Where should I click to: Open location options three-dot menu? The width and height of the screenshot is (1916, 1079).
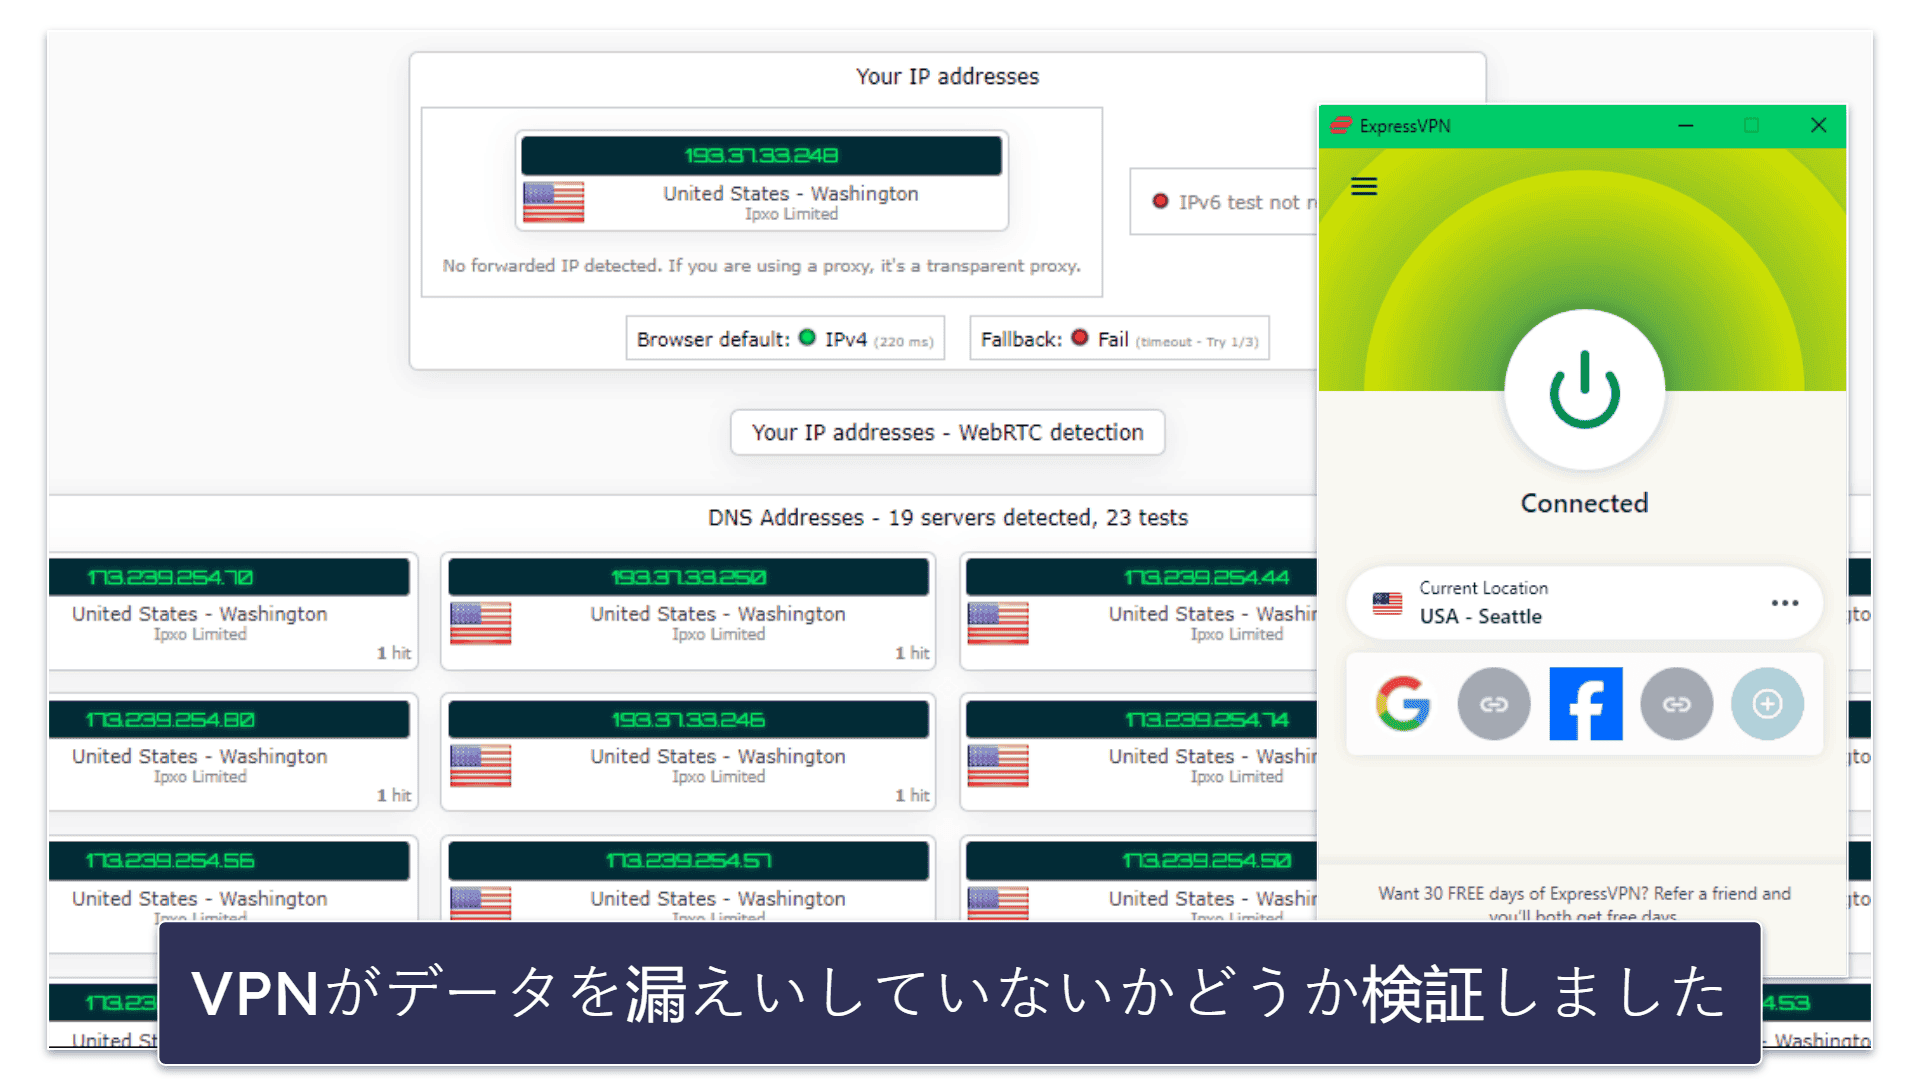tap(1784, 603)
